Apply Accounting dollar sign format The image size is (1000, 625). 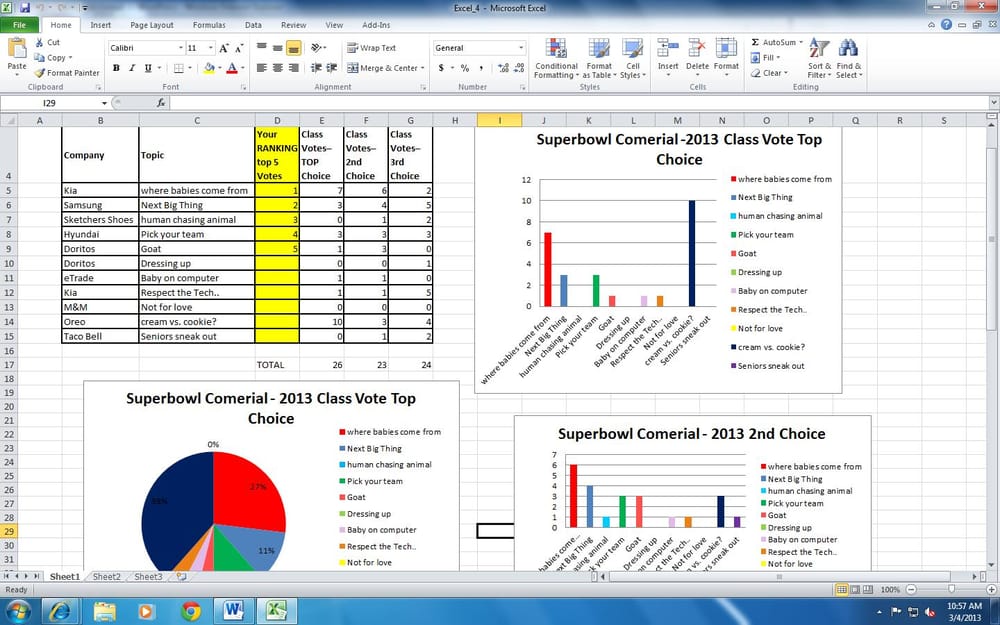[441, 68]
